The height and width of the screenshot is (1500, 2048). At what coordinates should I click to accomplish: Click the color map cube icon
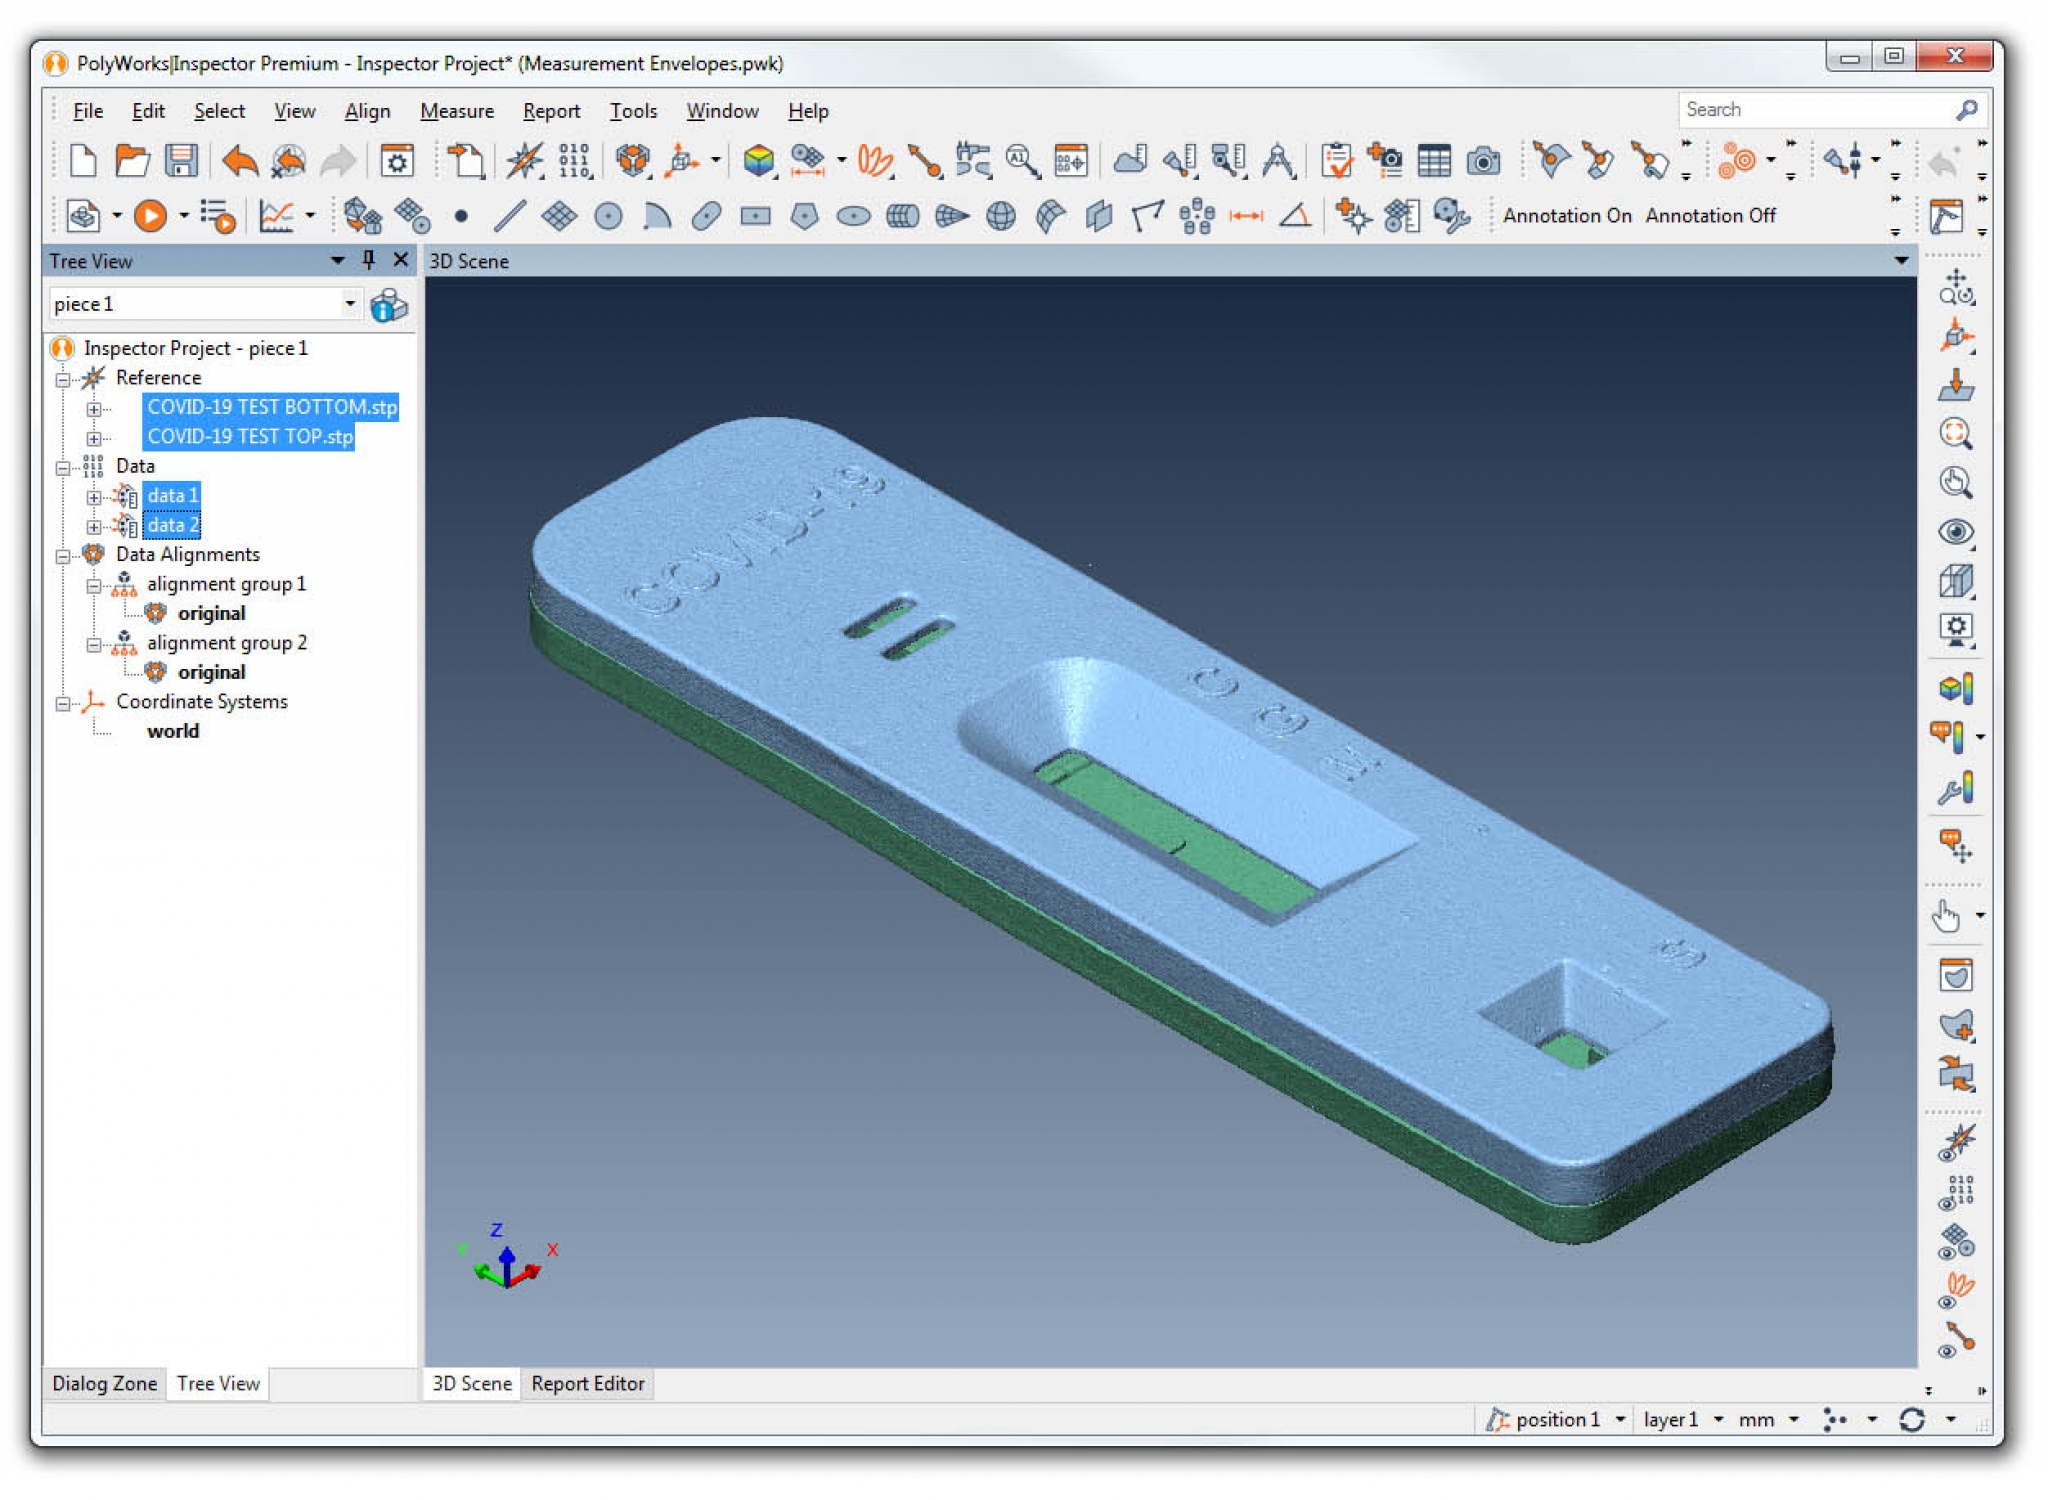click(759, 160)
